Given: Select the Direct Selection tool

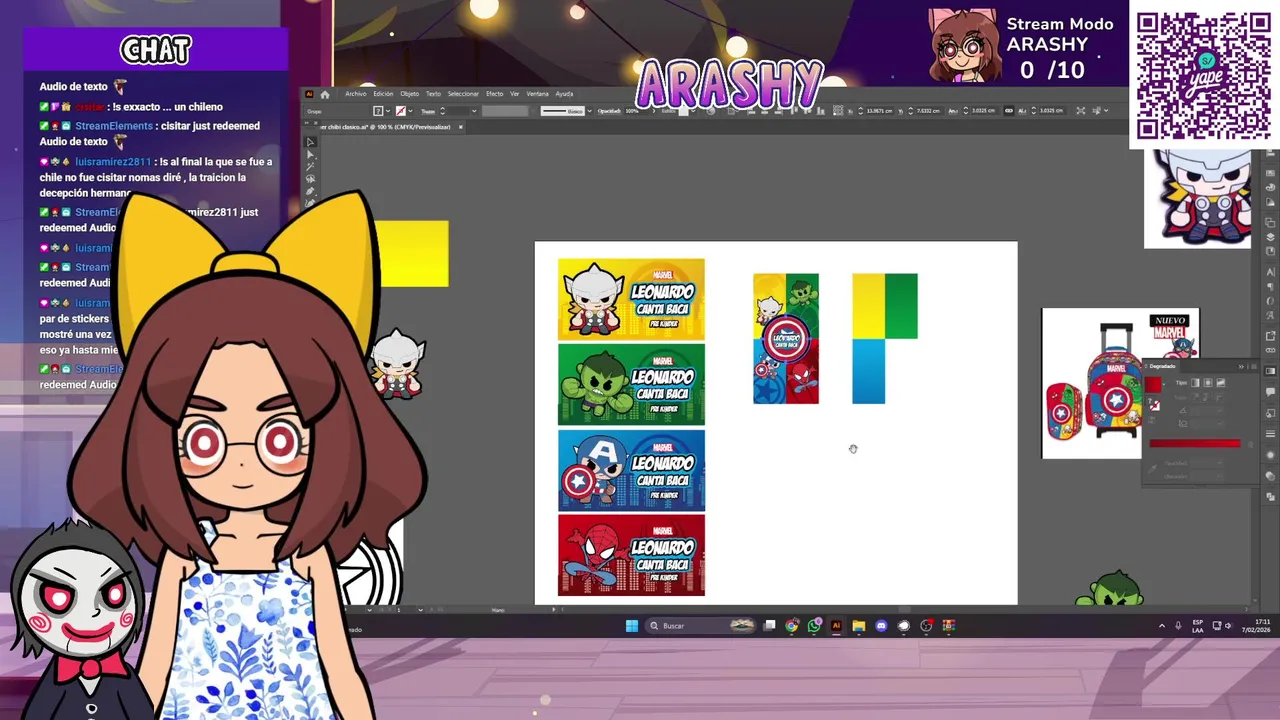Looking at the screenshot, I should 310,155.
